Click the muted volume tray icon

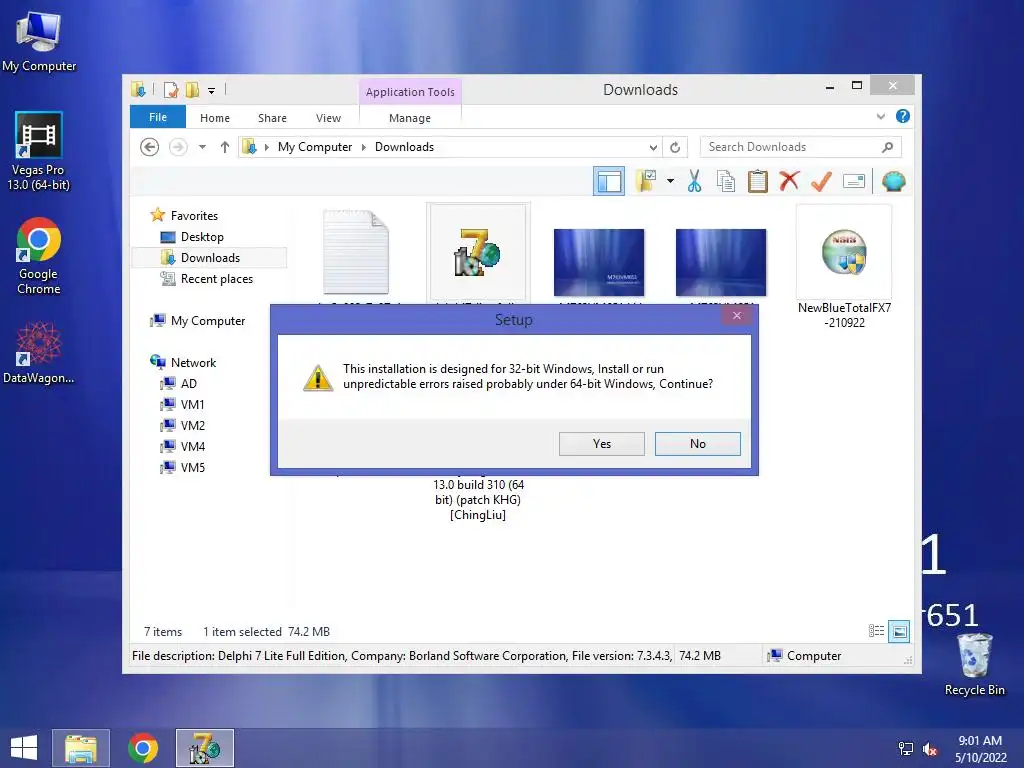coord(931,749)
